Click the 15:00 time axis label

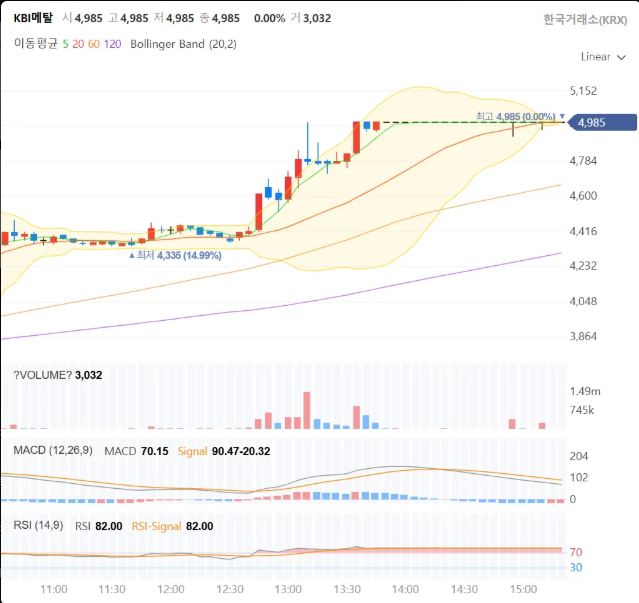pyautogui.click(x=524, y=589)
